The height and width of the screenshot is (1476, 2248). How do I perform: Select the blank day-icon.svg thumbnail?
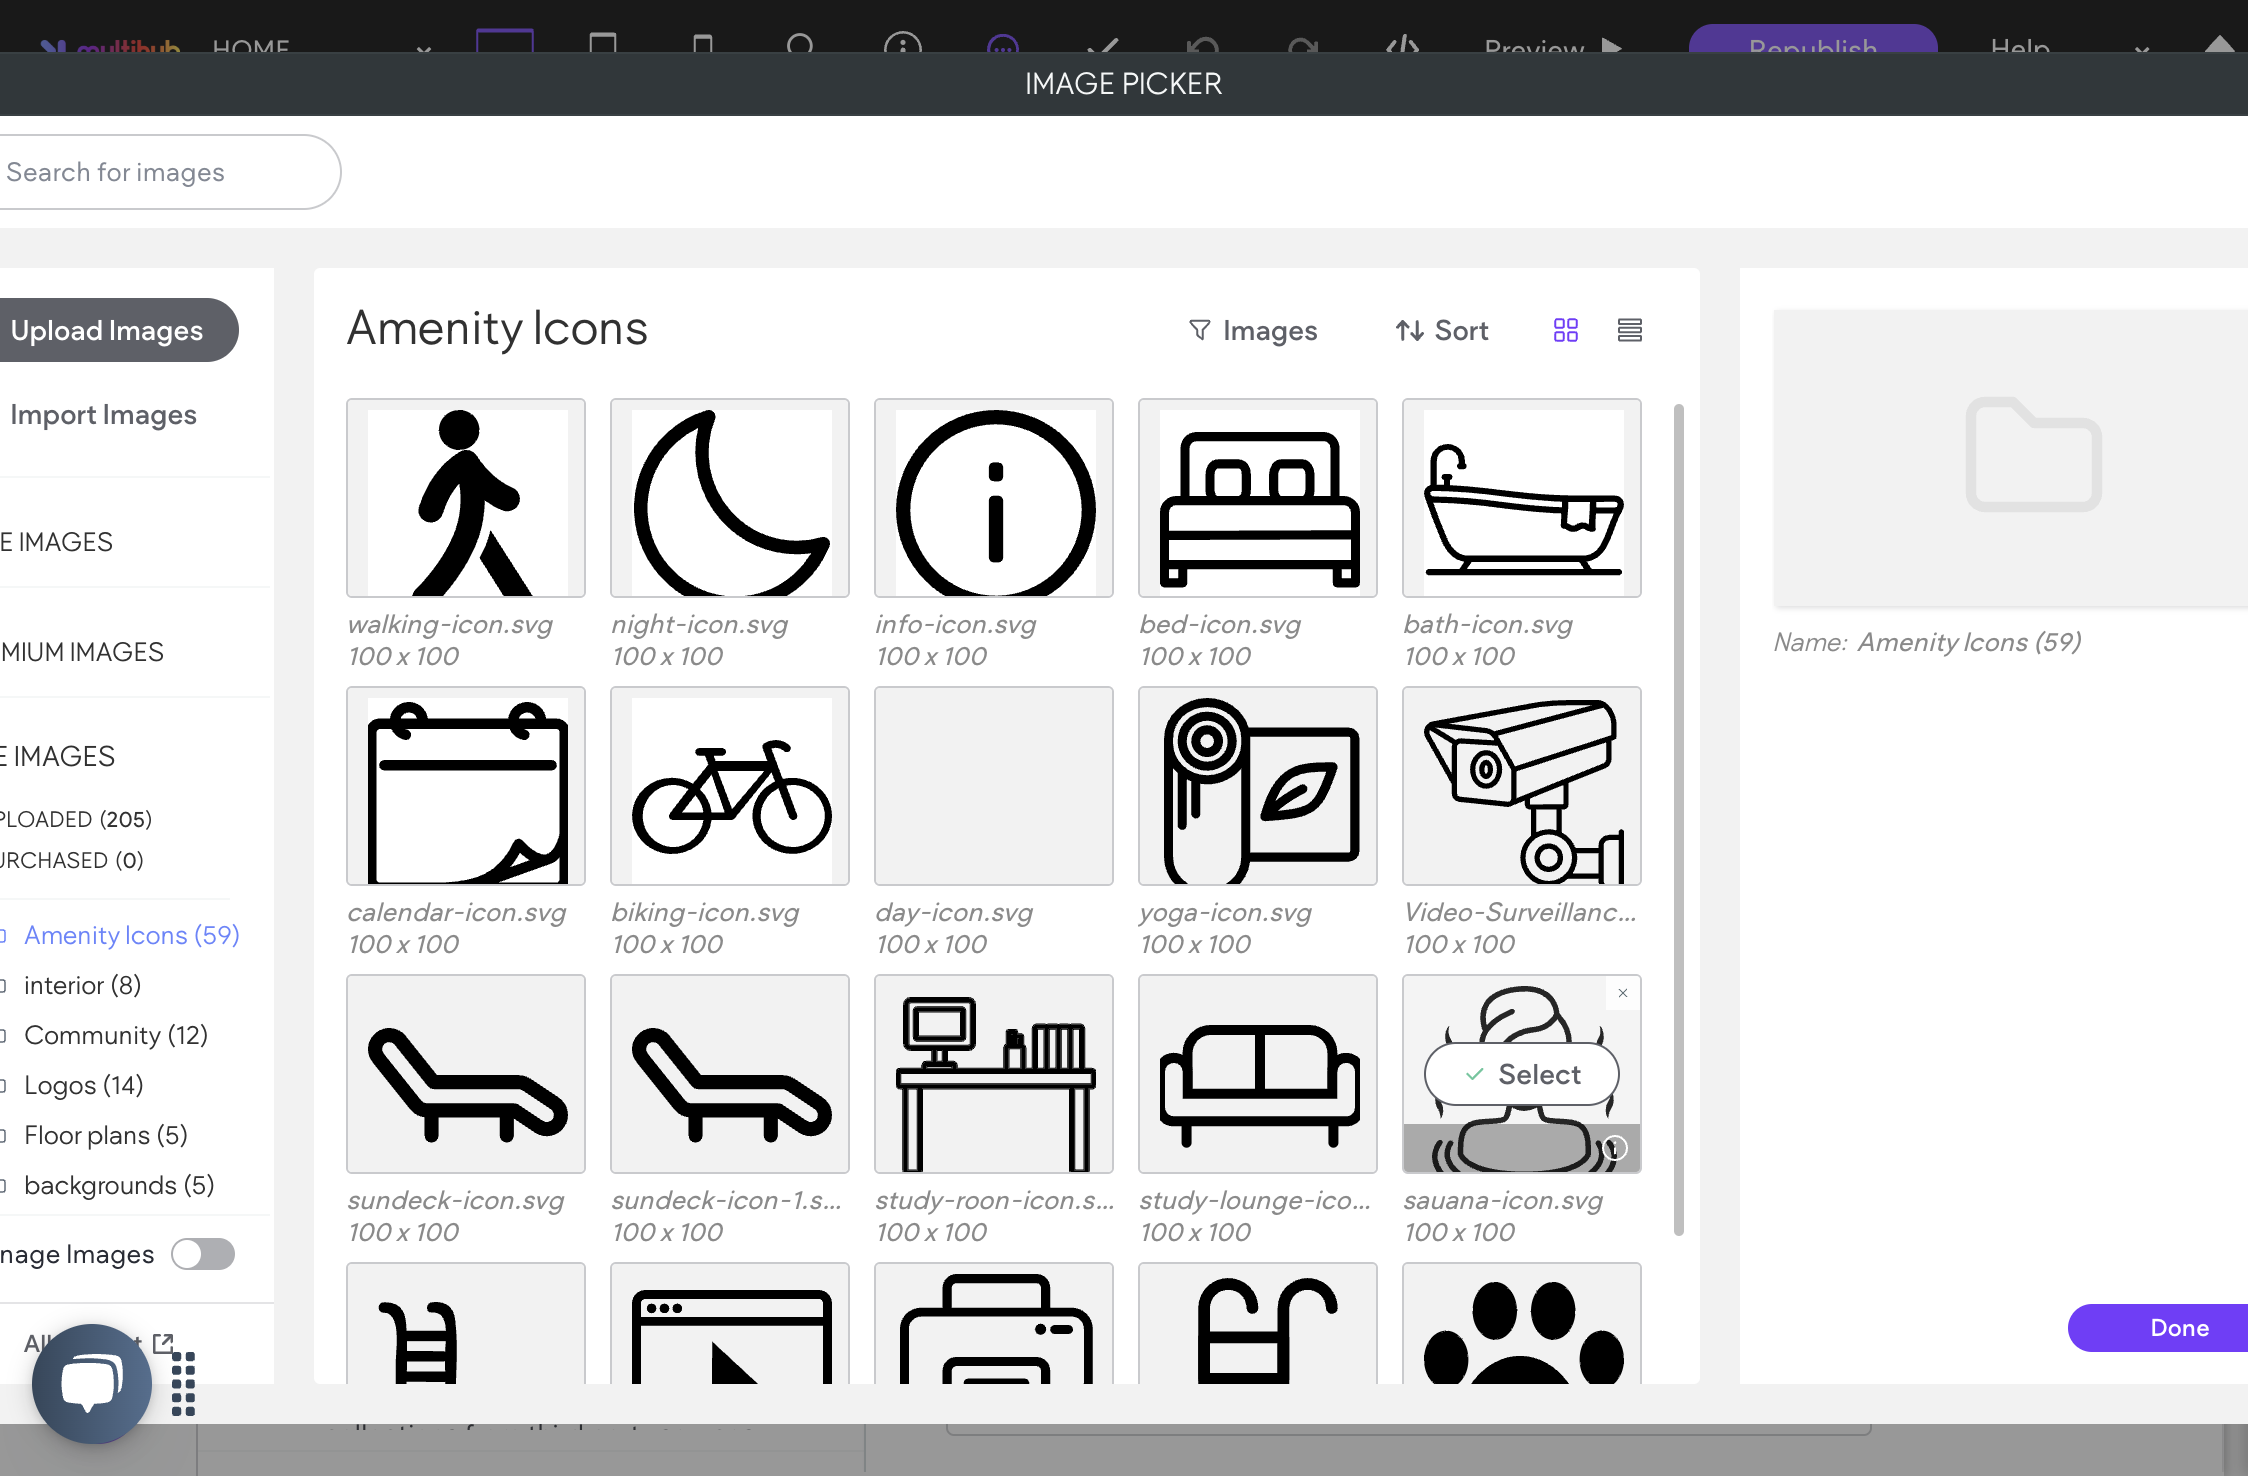point(994,786)
